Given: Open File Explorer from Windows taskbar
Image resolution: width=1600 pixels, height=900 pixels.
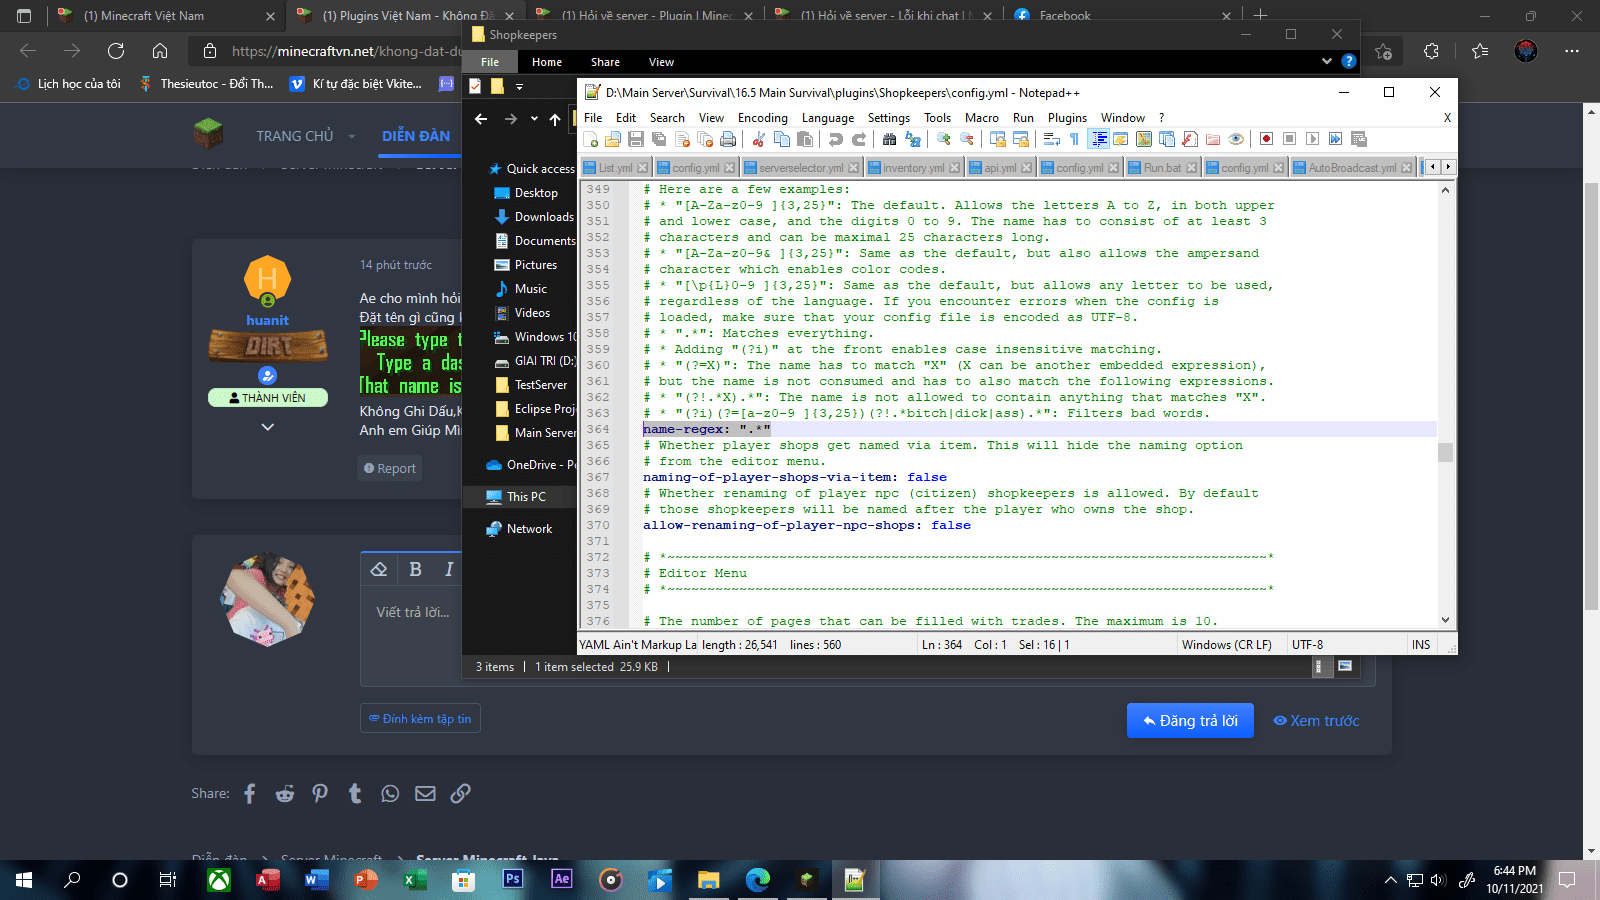Looking at the screenshot, I should point(708,880).
